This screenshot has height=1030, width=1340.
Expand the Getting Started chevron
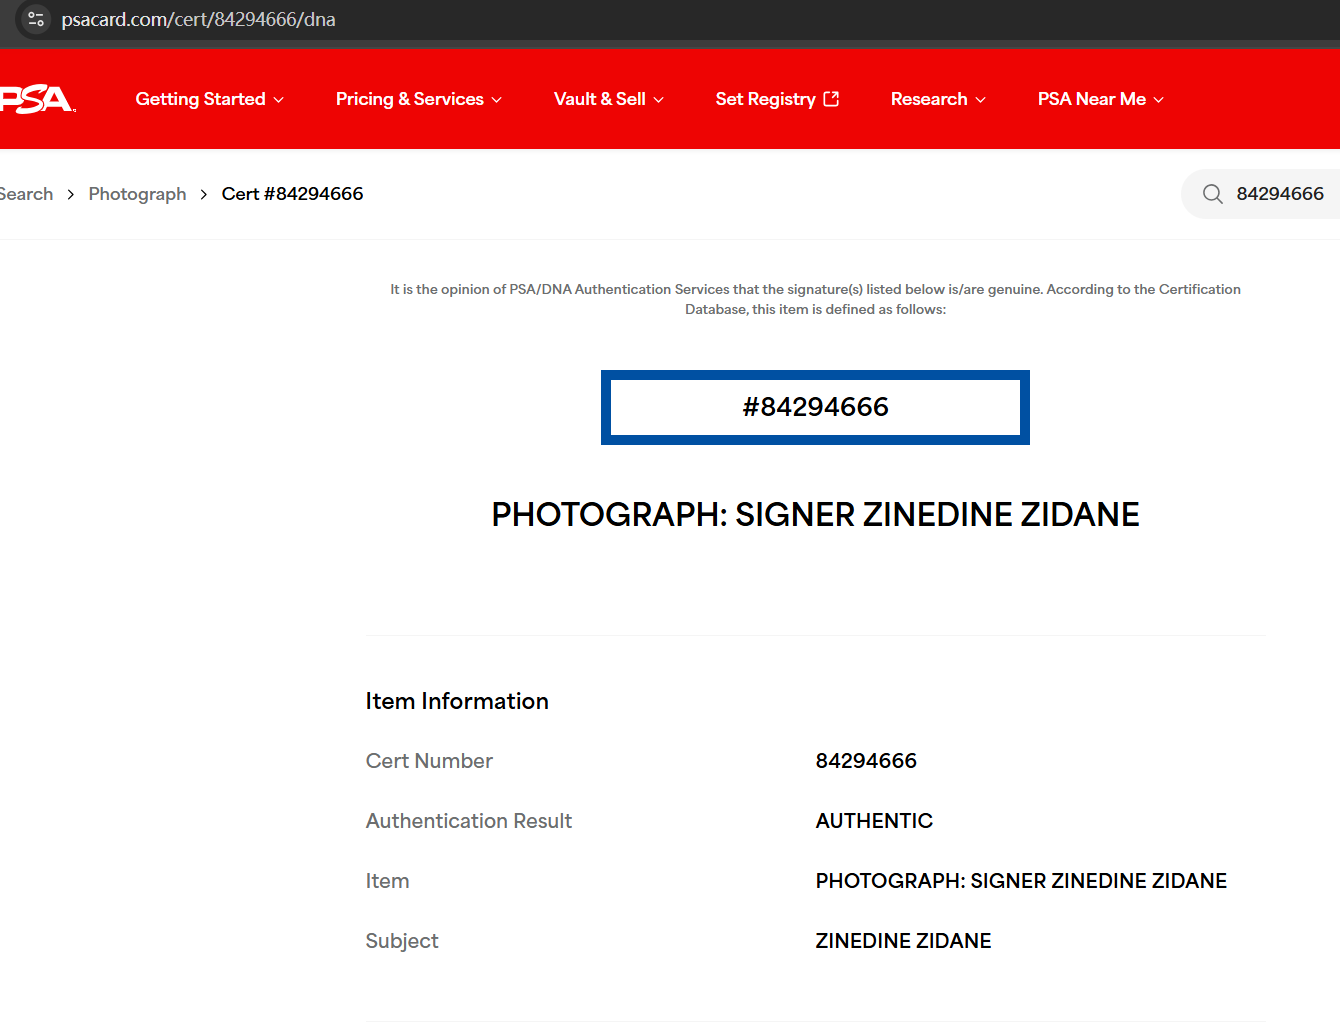(279, 100)
